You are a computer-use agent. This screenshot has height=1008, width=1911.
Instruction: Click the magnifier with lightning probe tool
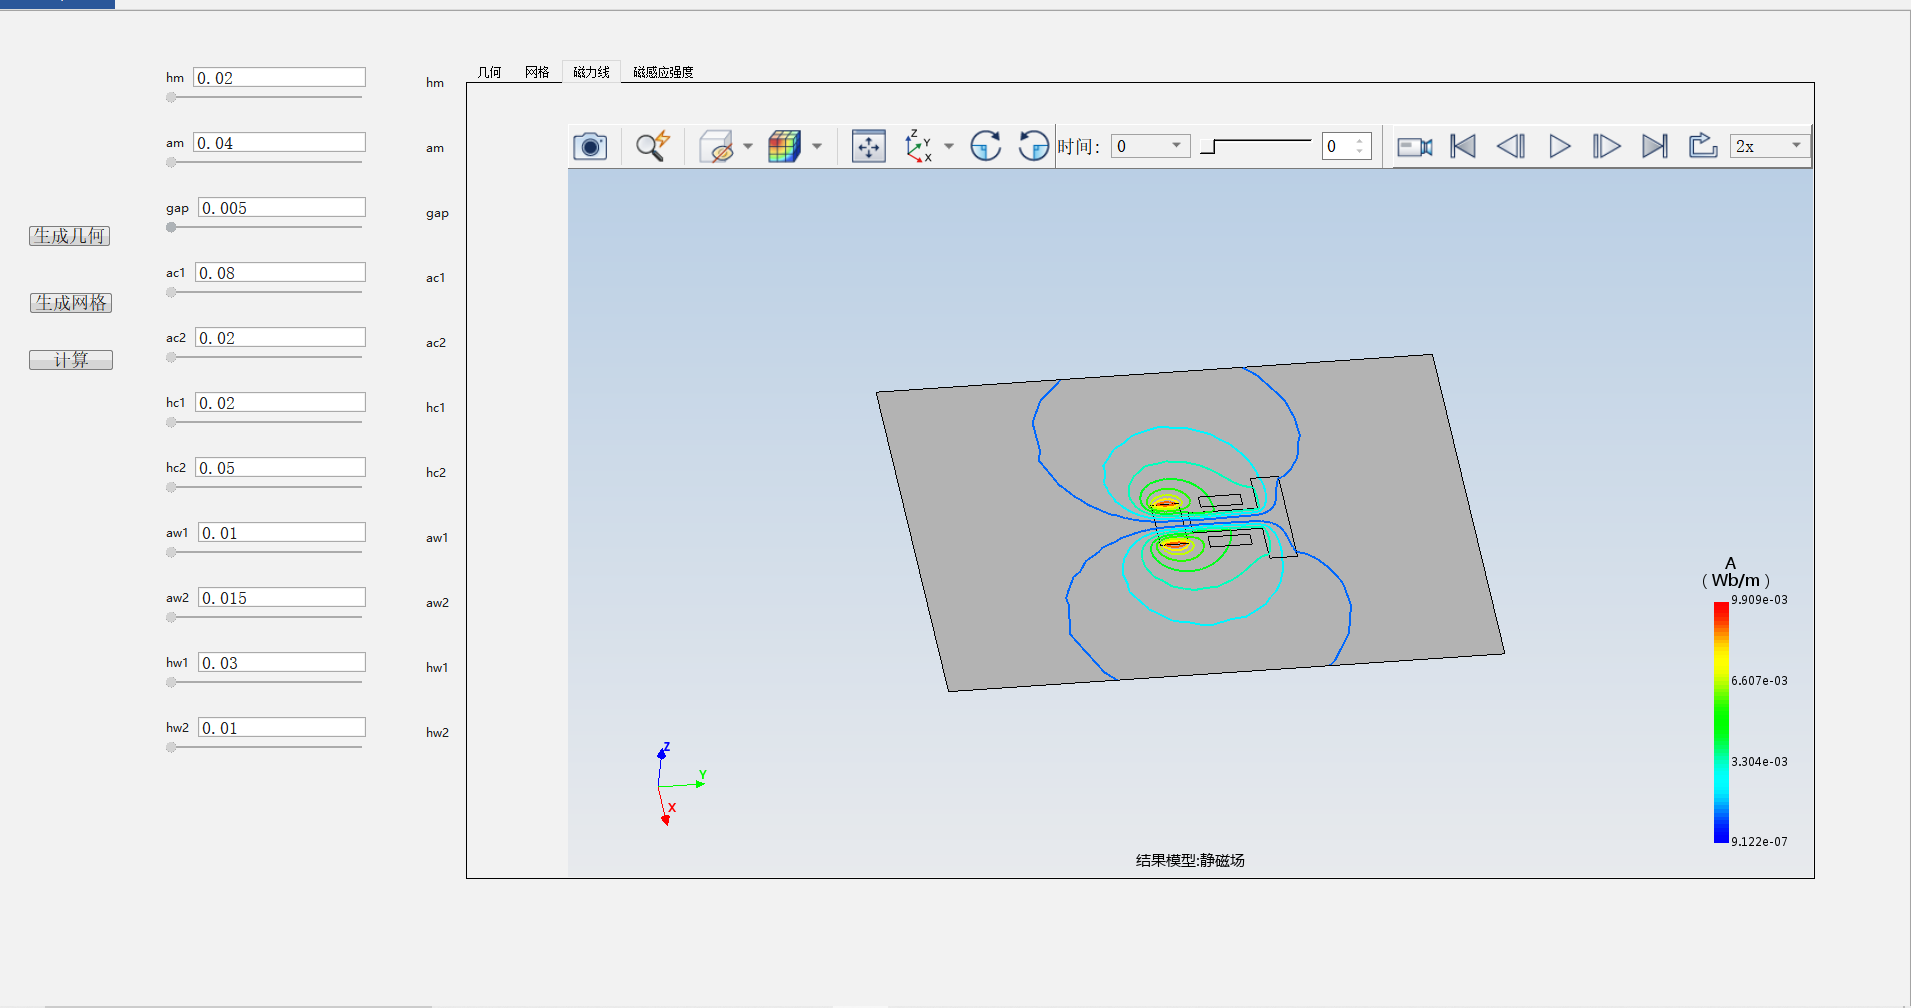(653, 146)
